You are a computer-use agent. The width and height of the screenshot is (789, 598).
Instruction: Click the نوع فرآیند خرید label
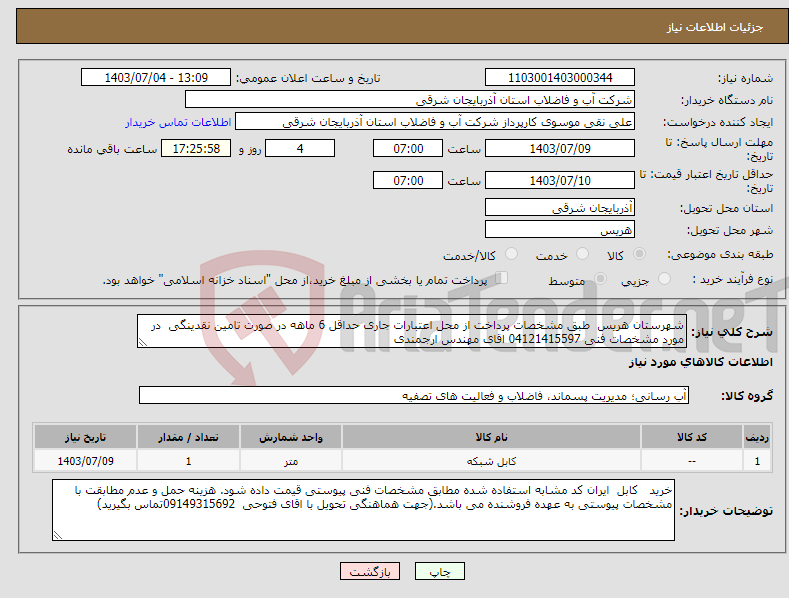point(733,279)
